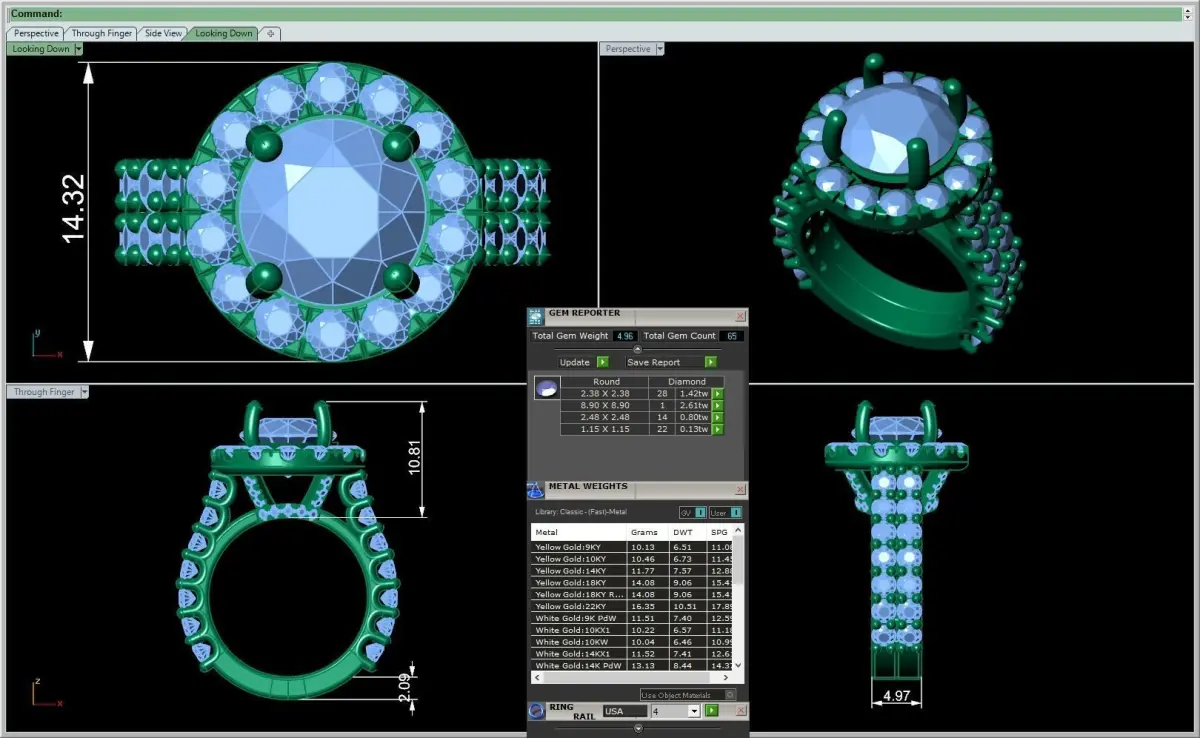Screen dimensions: 1200x738
Task: Click the USA ring standard field
Action: 624,711
